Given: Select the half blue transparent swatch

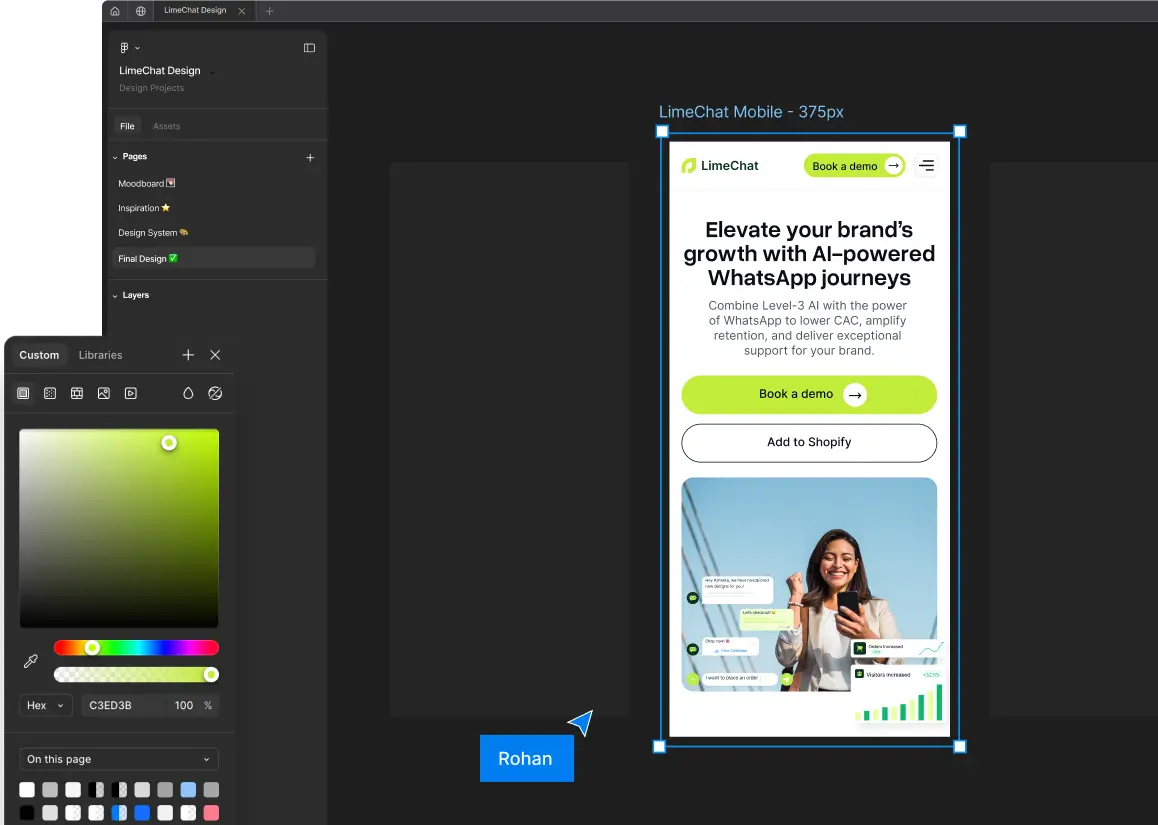Looking at the screenshot, I should pos(119,812).
